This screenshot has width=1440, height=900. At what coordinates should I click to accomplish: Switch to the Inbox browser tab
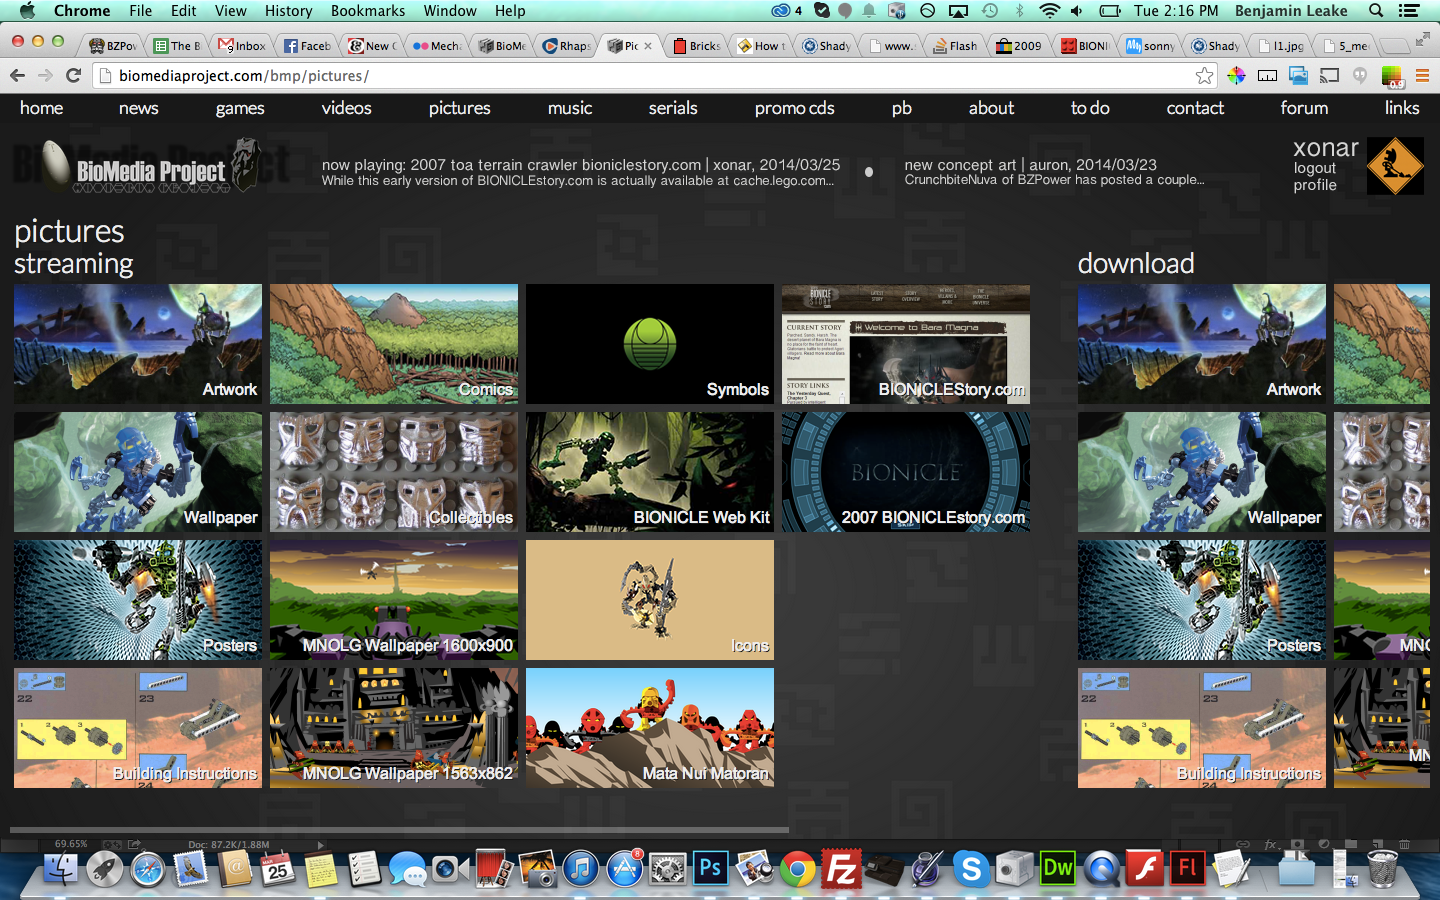point(242,46)
